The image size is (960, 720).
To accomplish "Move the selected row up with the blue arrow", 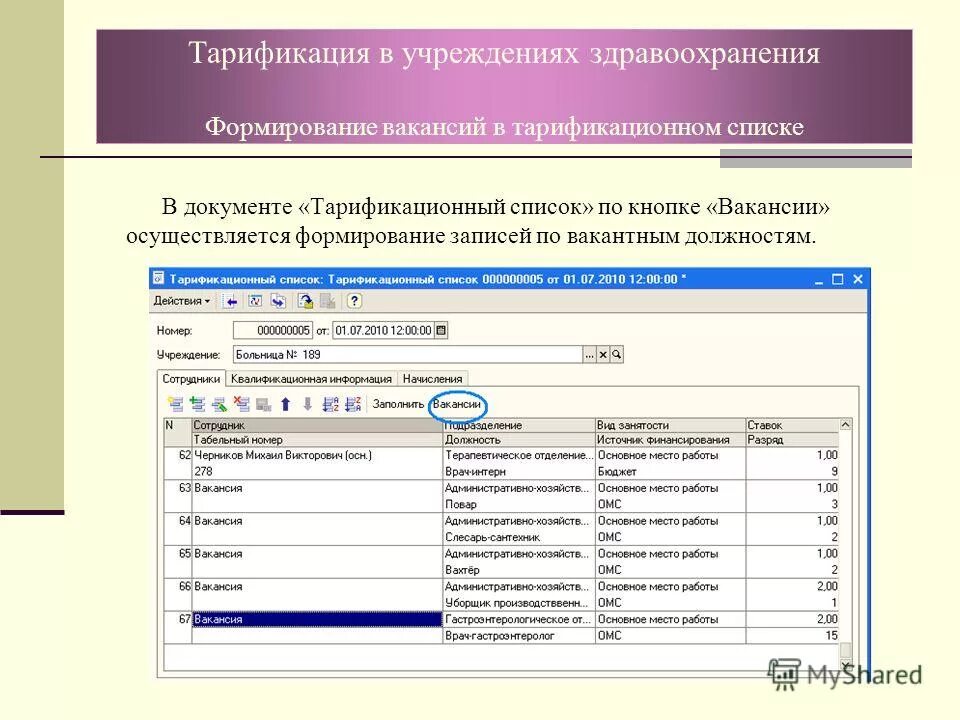I will pyautogui.click(x=286, y=405).
